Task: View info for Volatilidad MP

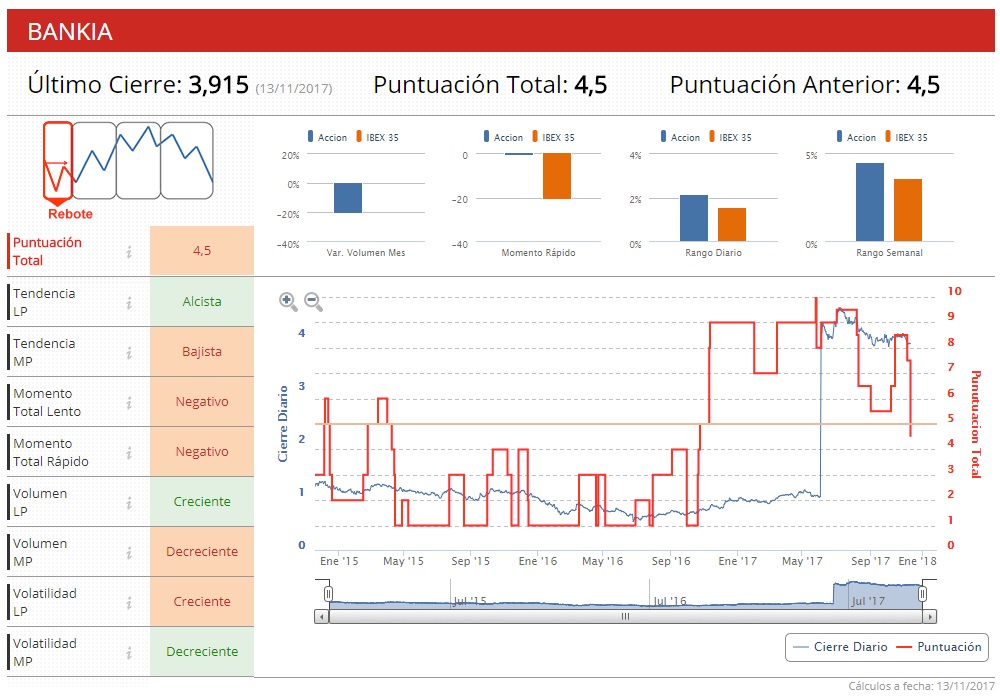Action: (129, 652)
